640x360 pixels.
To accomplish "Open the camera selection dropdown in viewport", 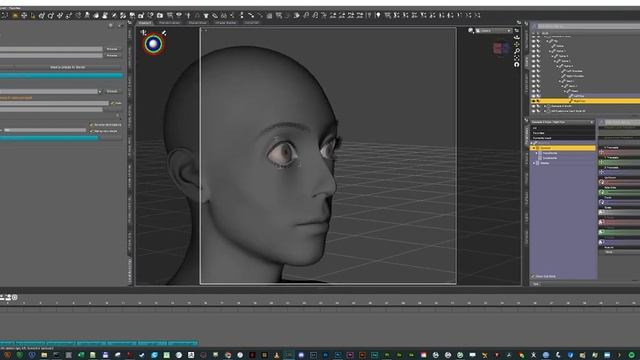I will pyautogui.click(x=493, y=31).
